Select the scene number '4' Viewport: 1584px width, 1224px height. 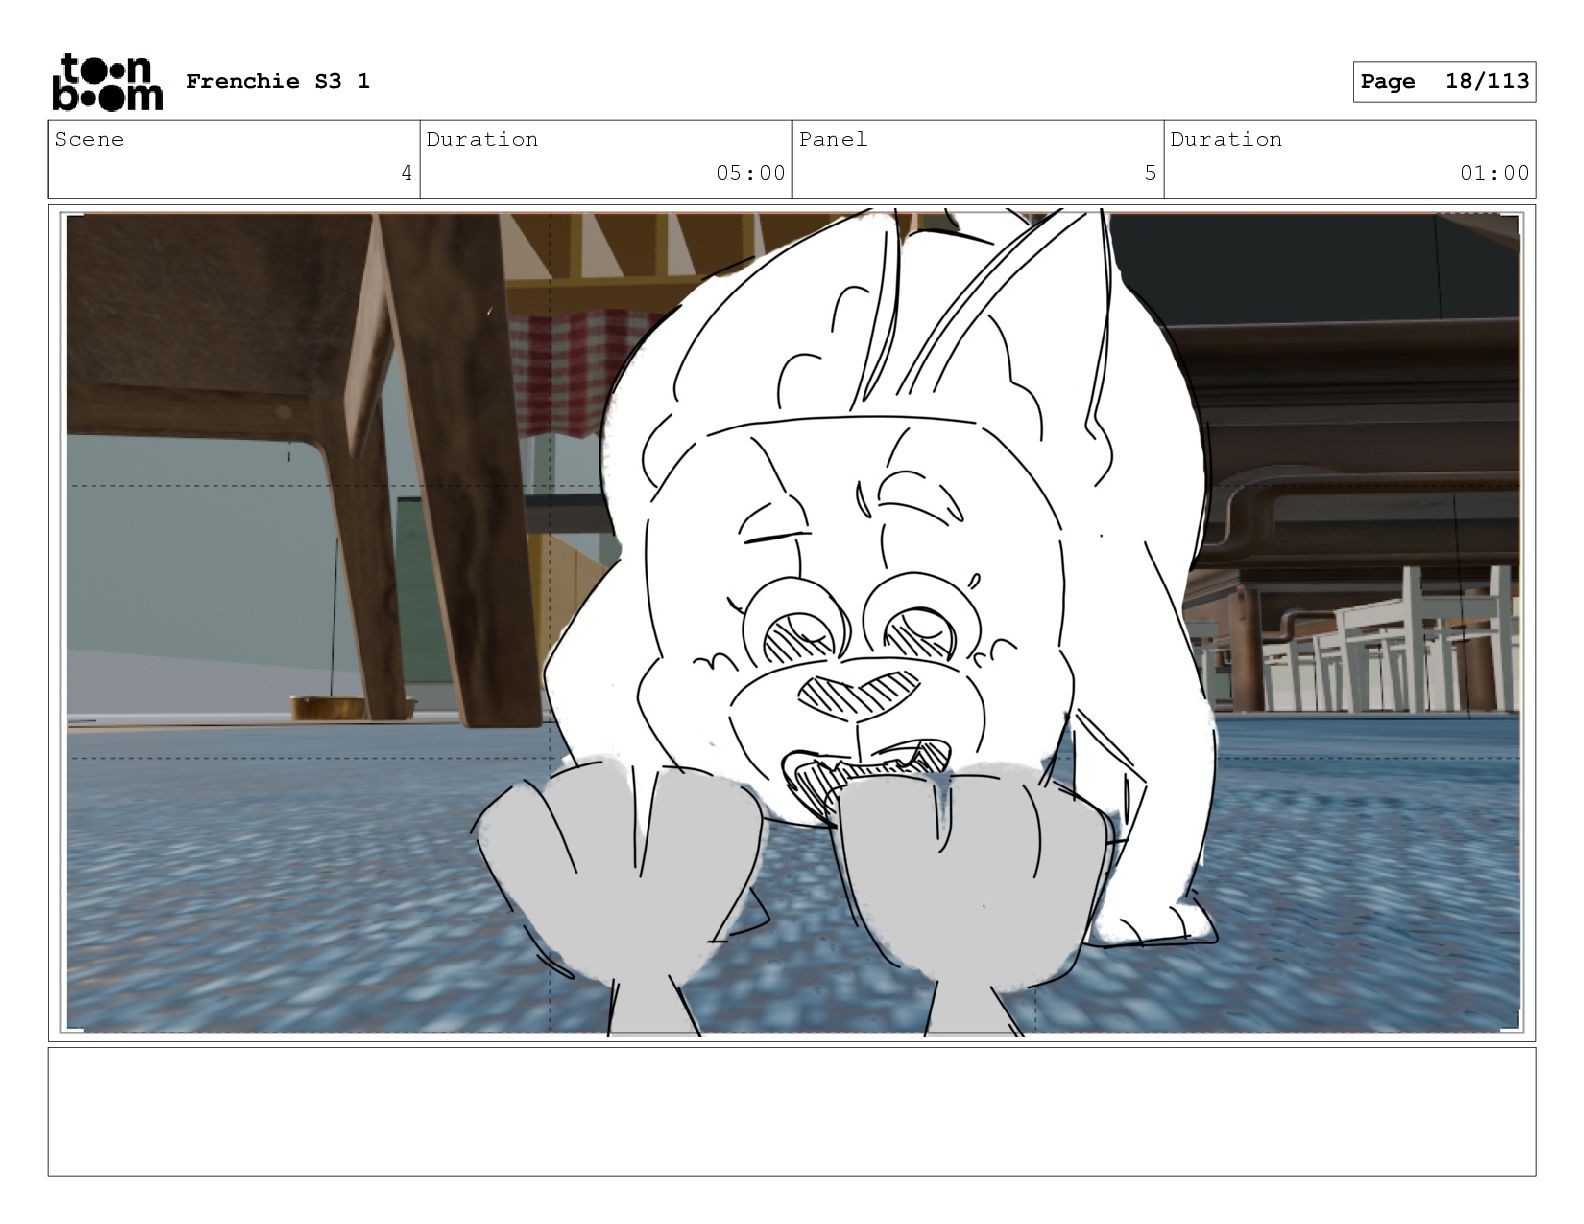click(x=406, y=173)
